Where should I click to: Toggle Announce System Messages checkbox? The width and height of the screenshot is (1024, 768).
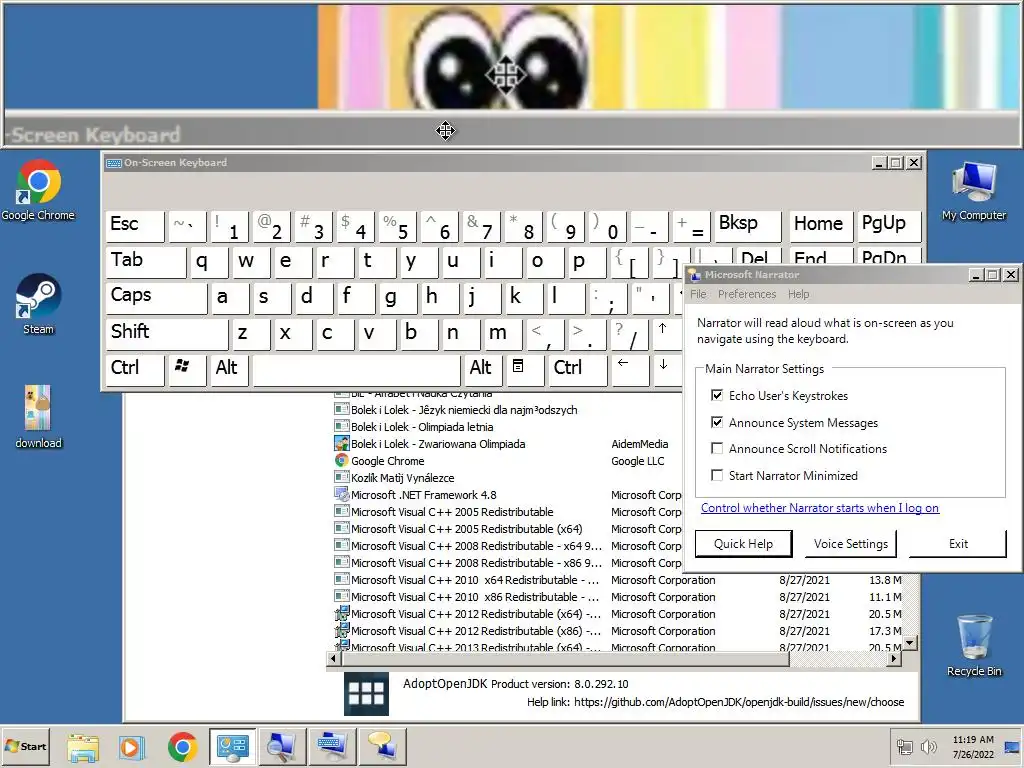click(x=717, y=422)
